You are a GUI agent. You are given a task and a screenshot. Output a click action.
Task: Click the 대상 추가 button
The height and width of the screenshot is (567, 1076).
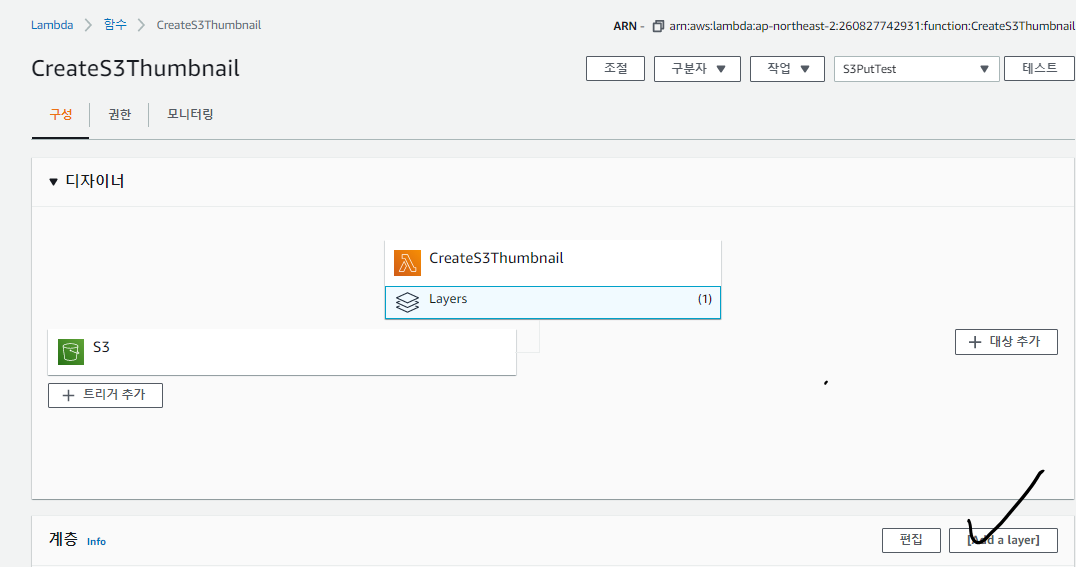pos(1006,342)
